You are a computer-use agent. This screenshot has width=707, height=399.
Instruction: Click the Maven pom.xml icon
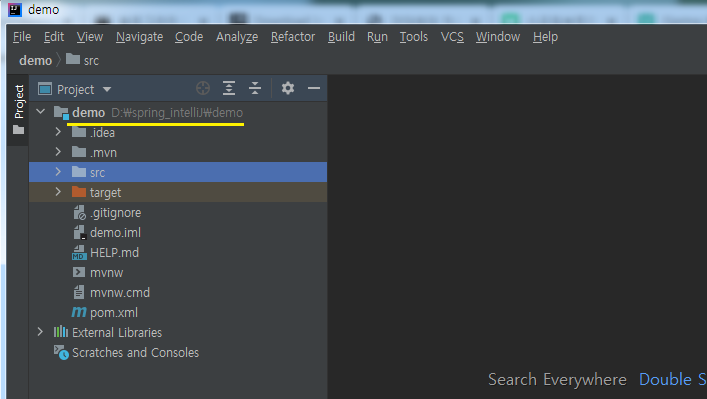[79, 312]
